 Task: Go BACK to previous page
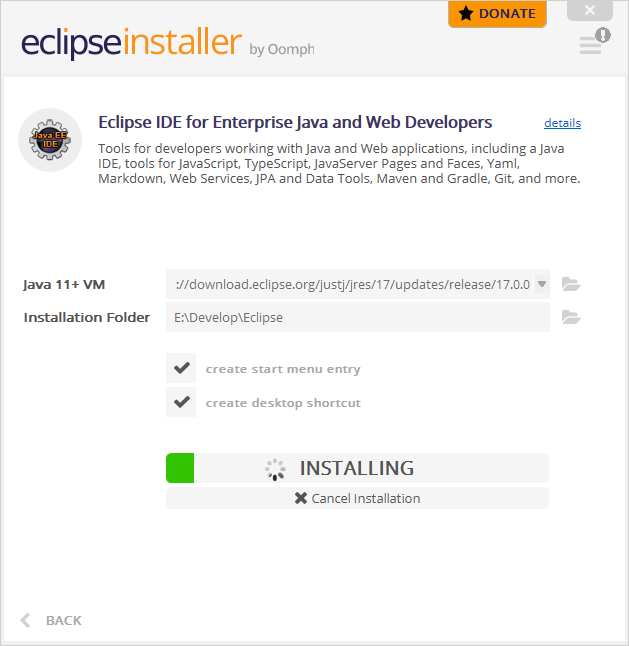[x=51, y=620]
